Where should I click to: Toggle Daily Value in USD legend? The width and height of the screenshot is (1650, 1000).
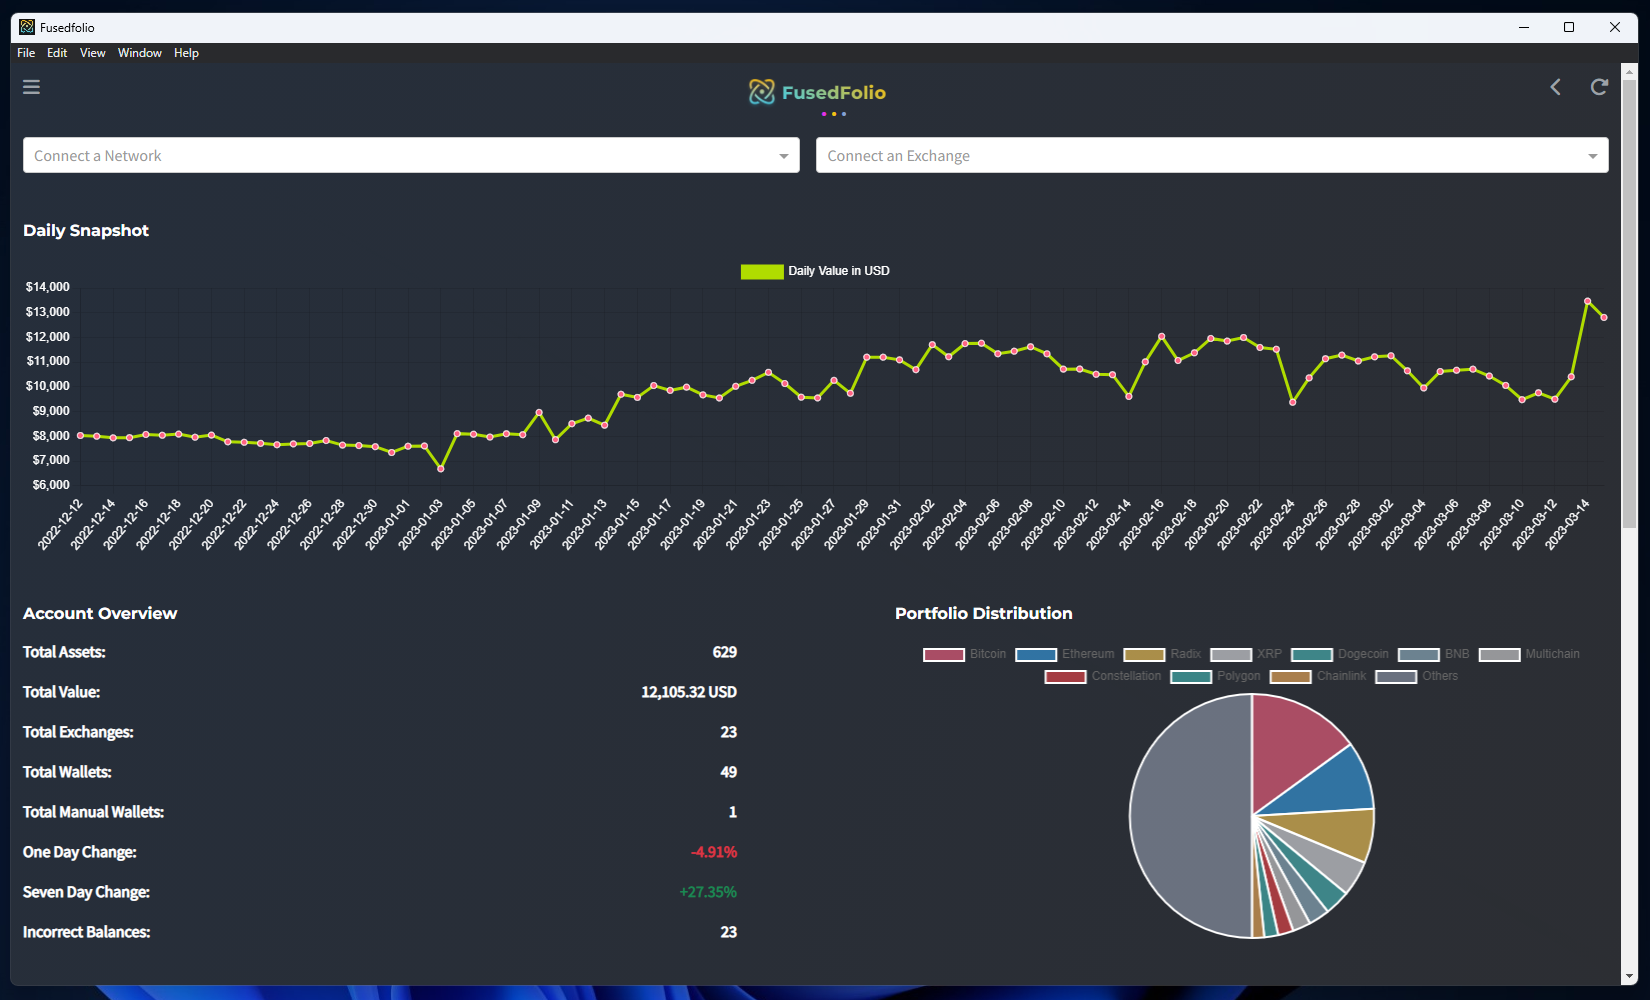tap(815, 271)
